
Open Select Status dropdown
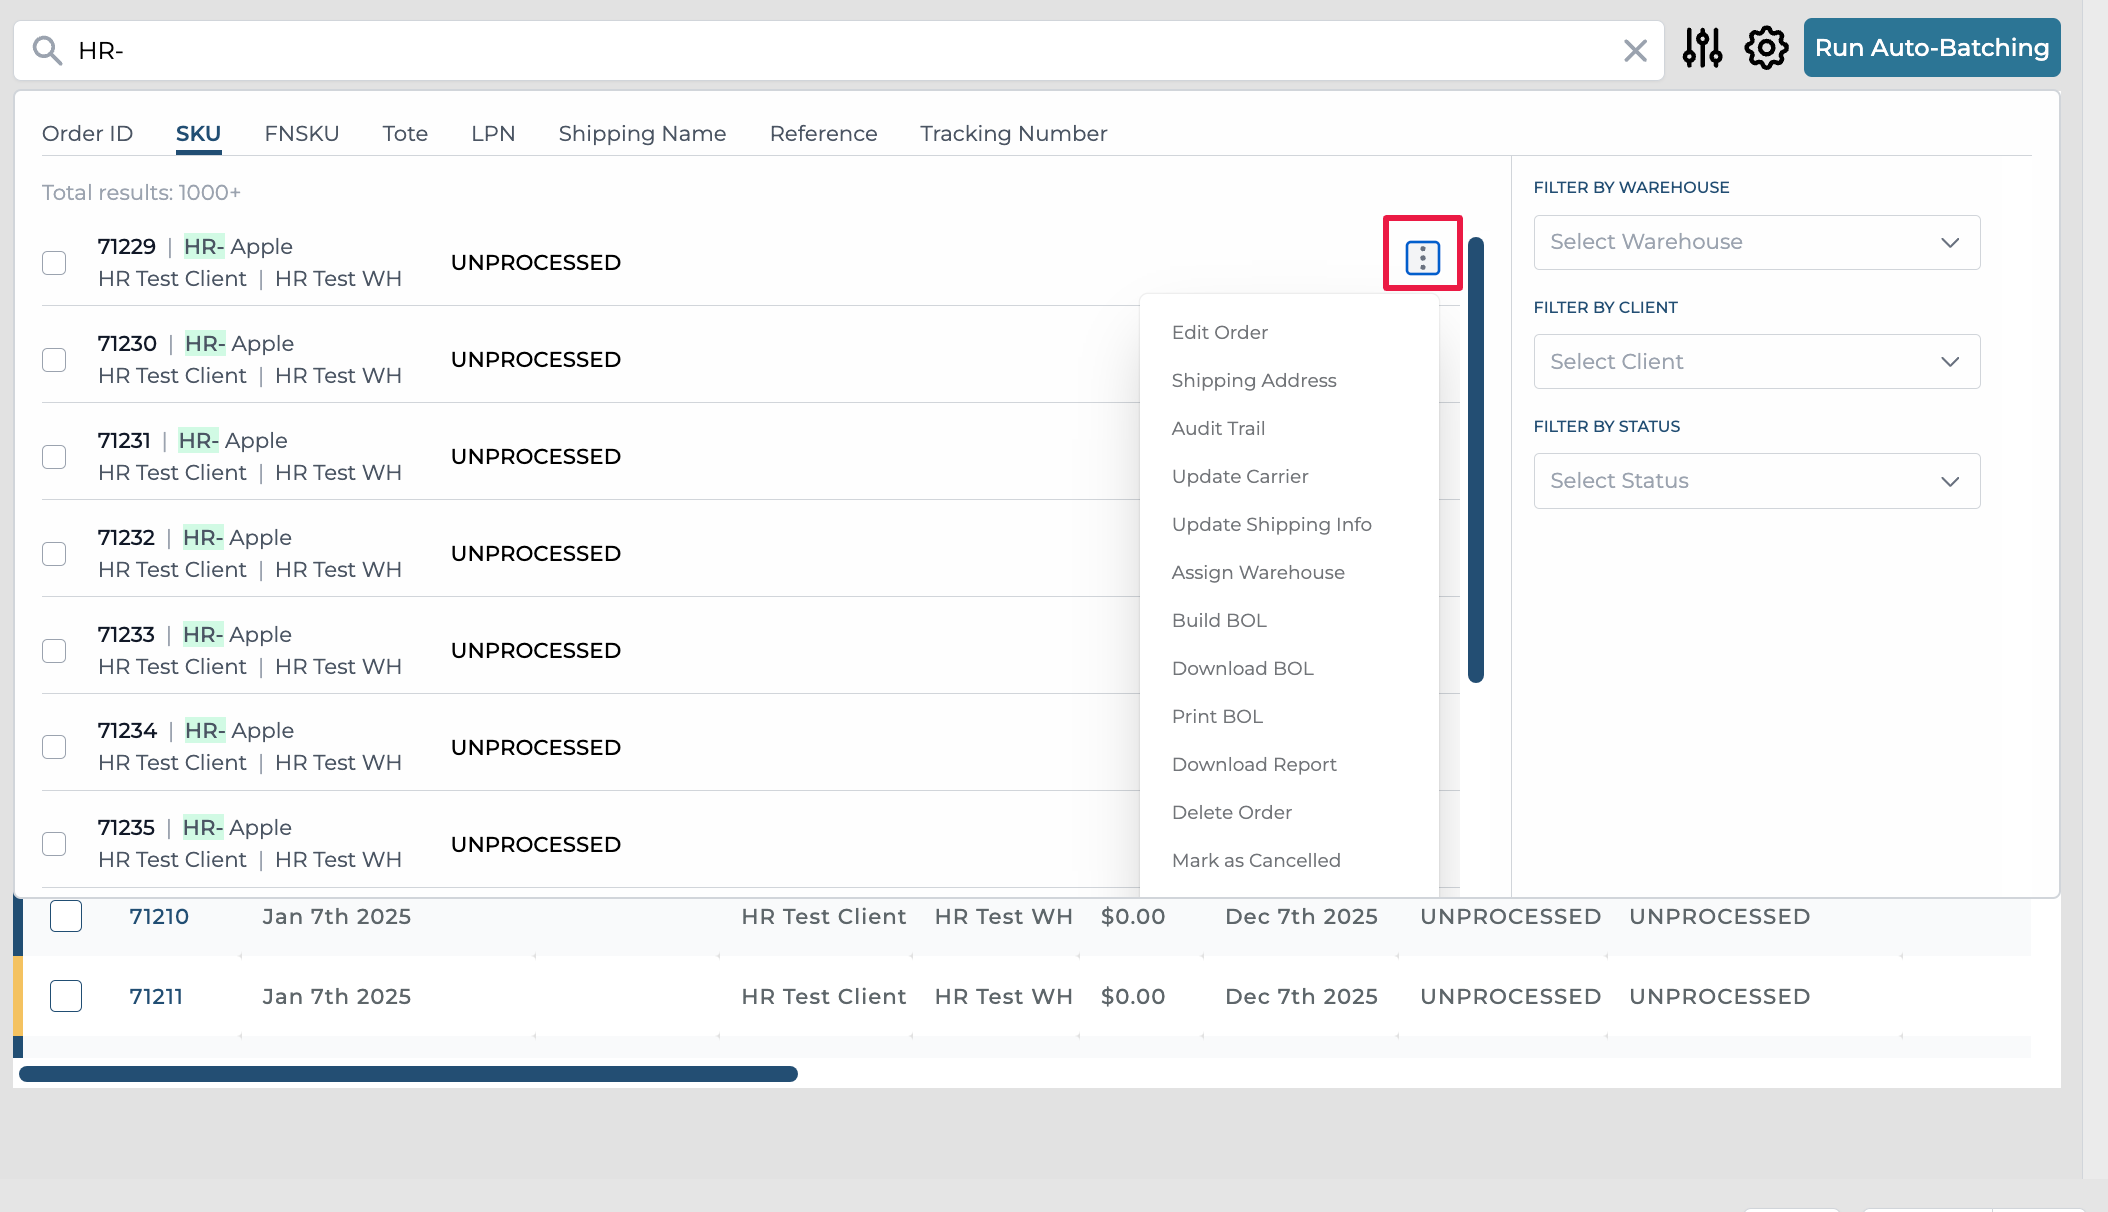coord(1756,481)
